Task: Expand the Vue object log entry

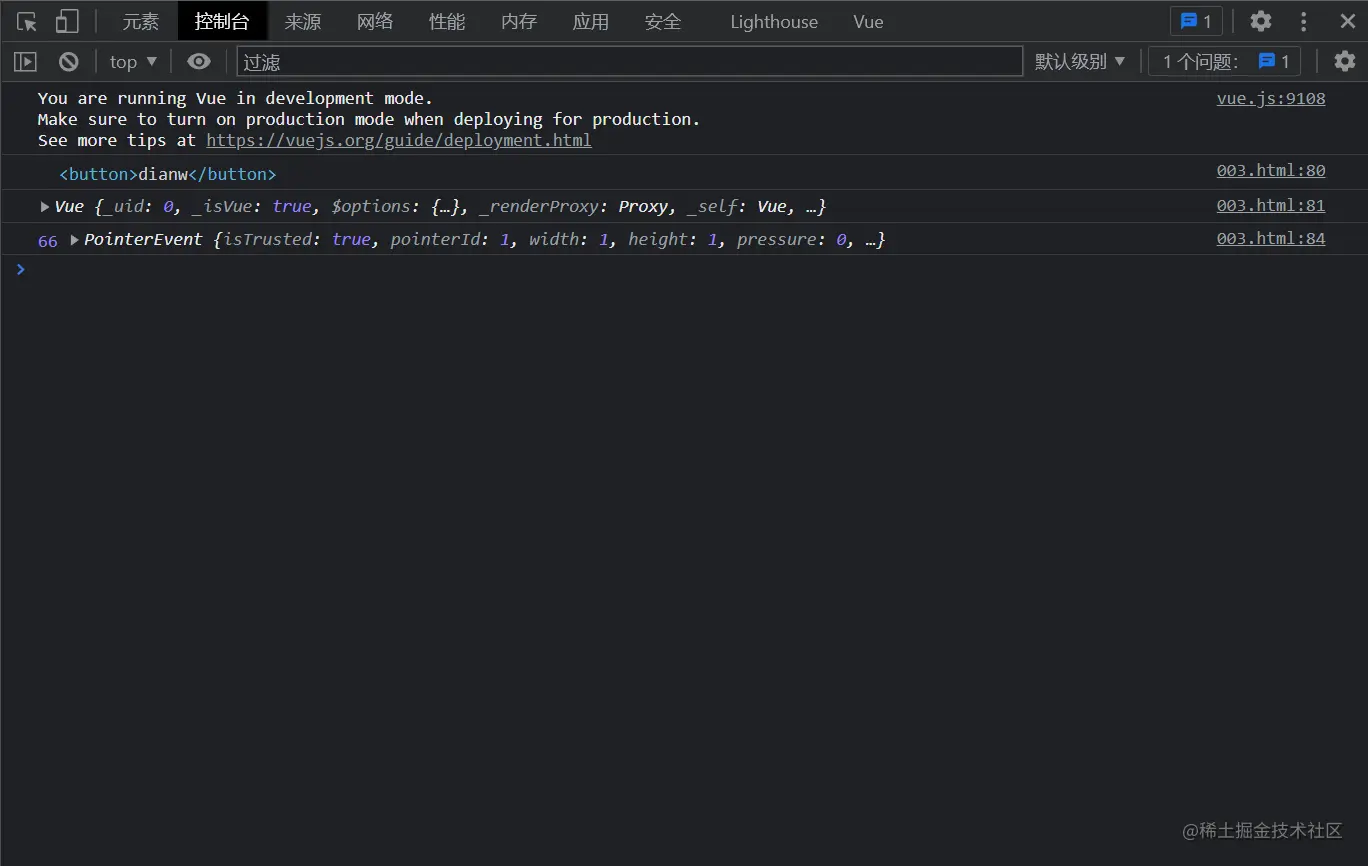Action: (45, 206)
